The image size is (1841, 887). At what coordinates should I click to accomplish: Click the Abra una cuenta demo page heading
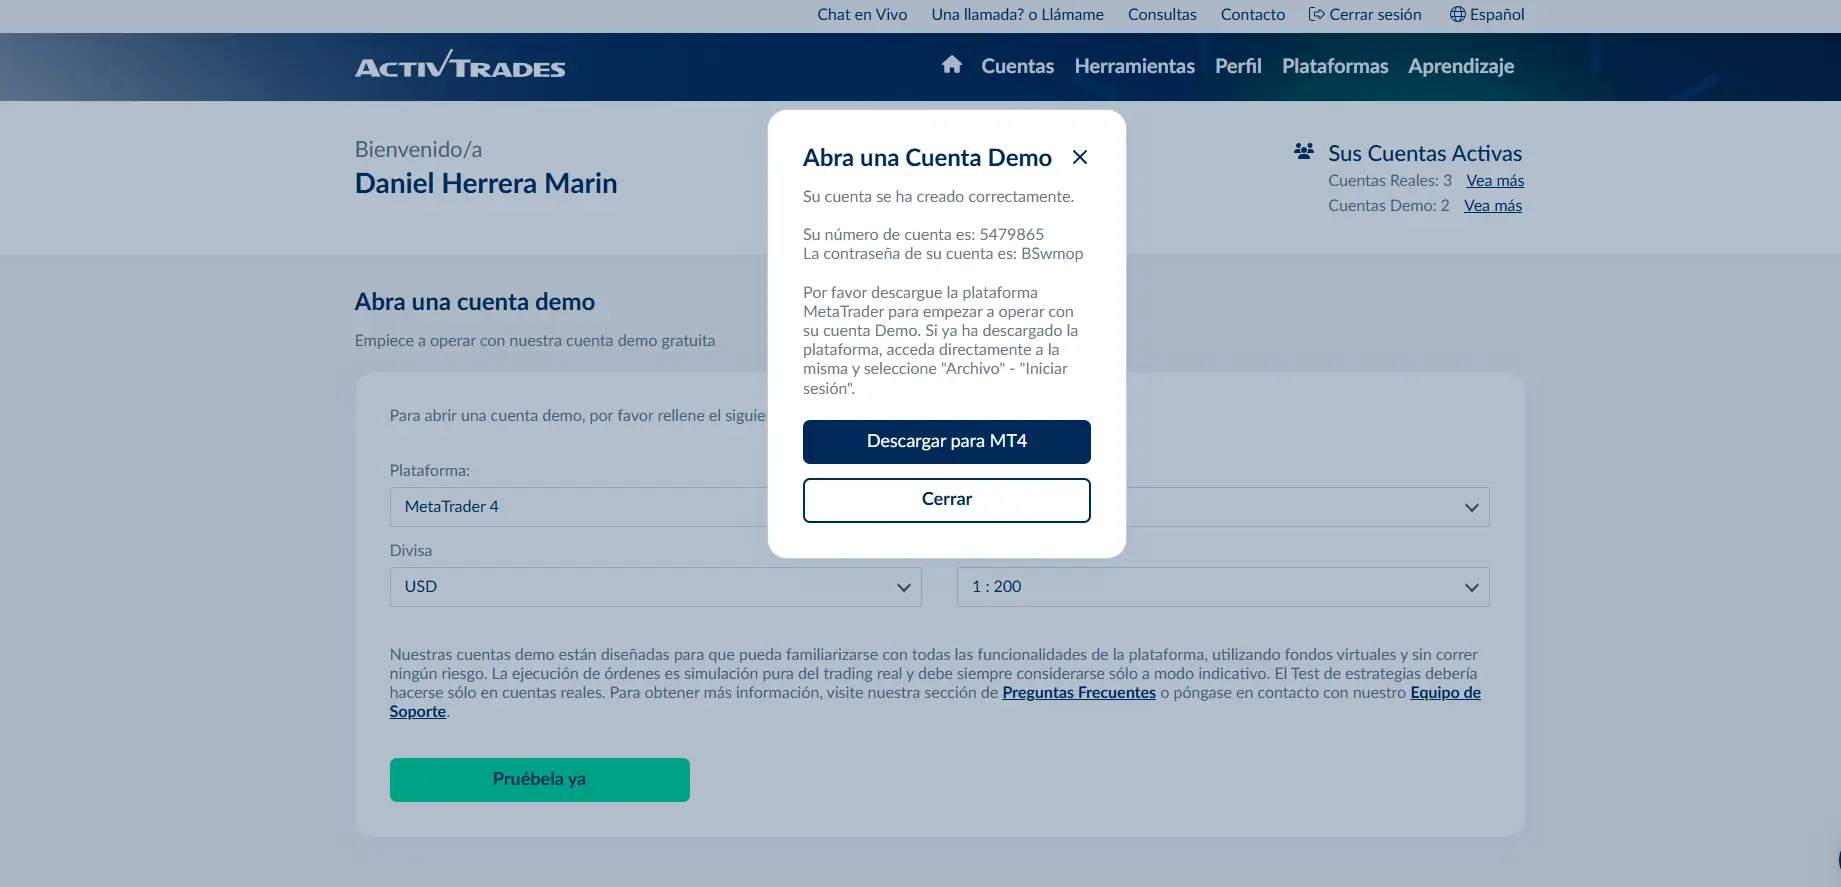tap(475, 302)
